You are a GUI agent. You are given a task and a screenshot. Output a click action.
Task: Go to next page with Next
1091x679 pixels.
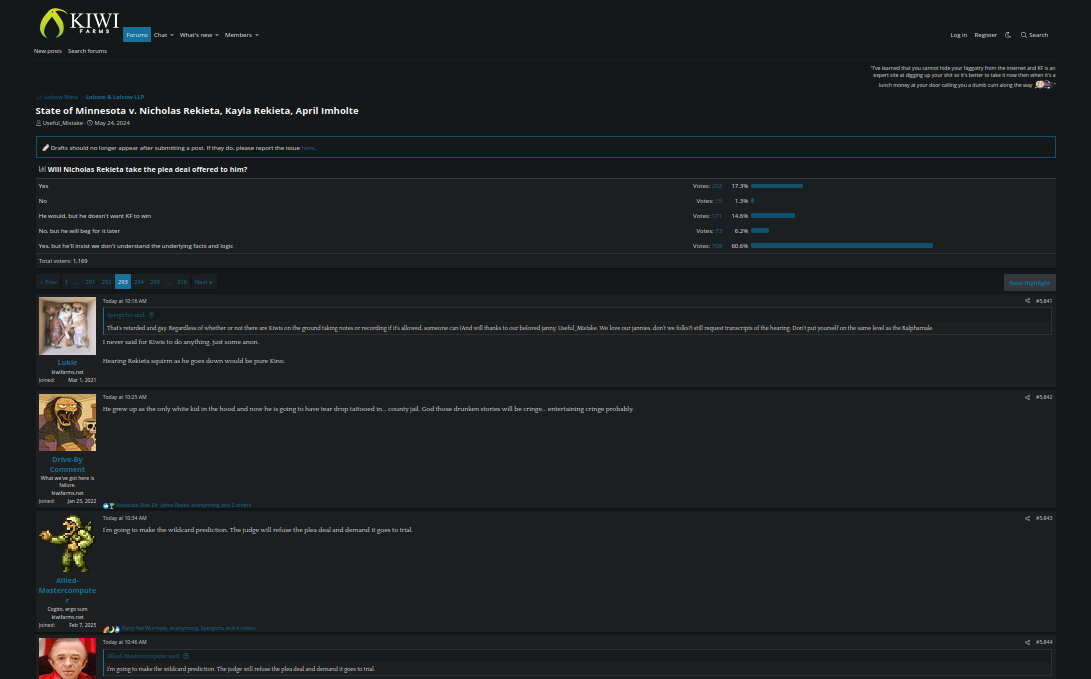click(203, 282)
